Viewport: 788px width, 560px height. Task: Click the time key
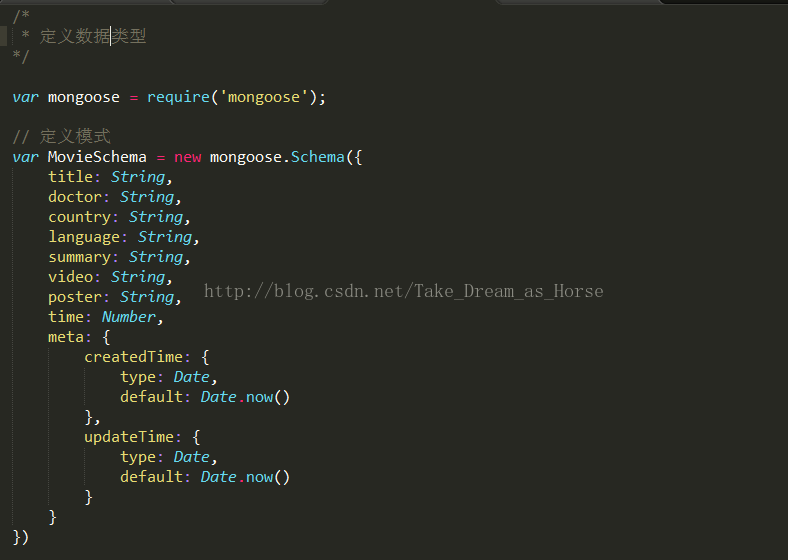pos(66,317)
